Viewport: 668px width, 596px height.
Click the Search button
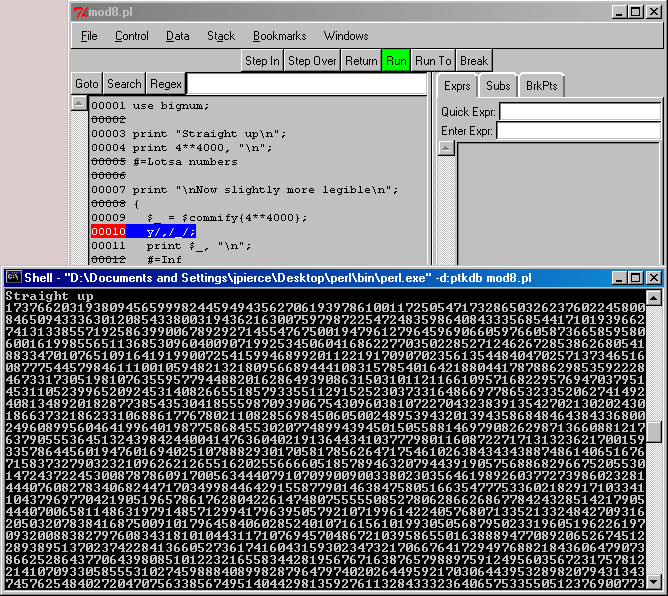124,84
